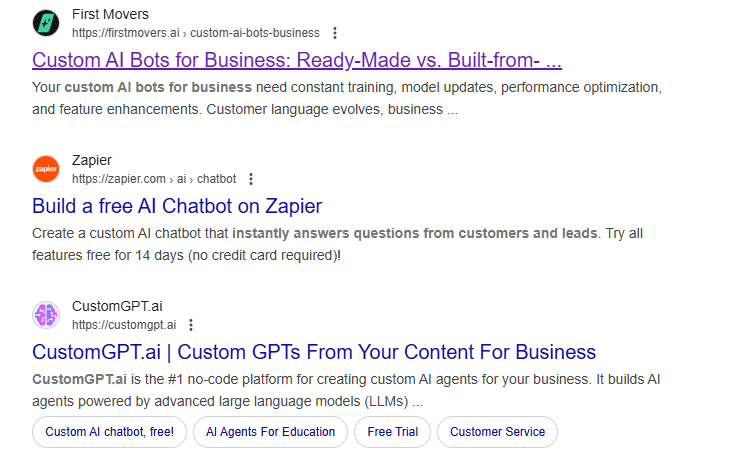Click the https://customgpt.ai URL text
The height and width of the screenshot is (465, 749).
[124, 325]
